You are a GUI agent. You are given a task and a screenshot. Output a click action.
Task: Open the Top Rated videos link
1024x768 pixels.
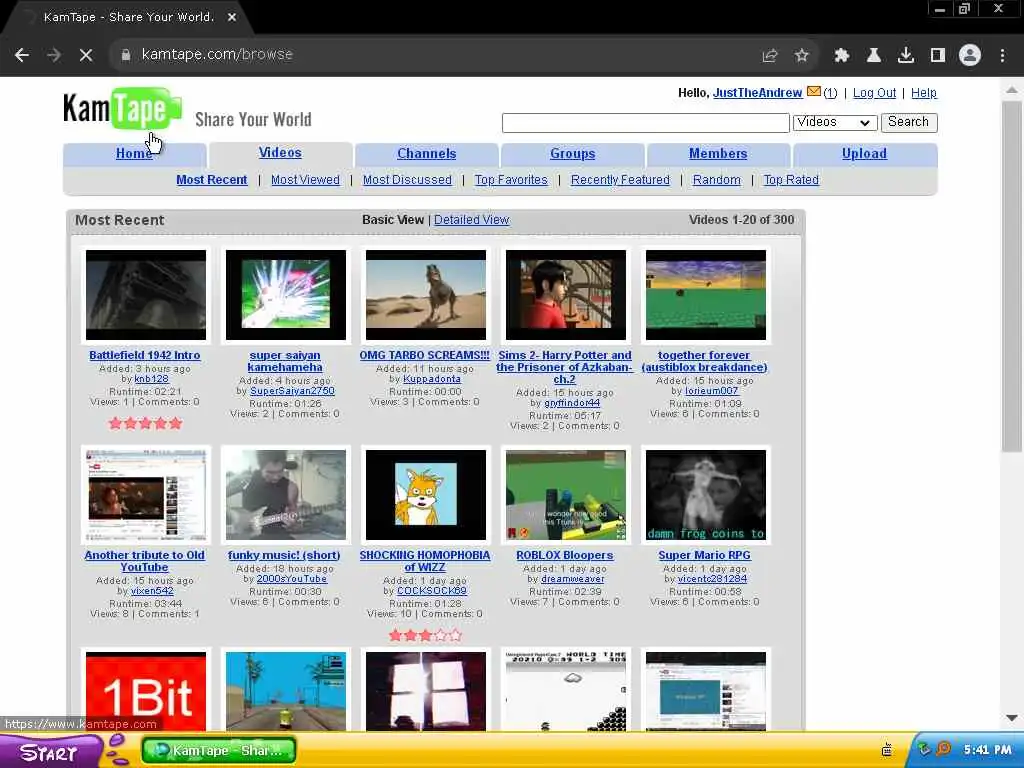[791, 180]
